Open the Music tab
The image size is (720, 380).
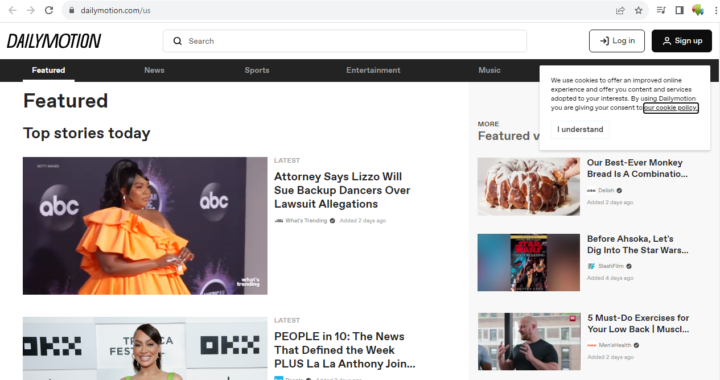click(x=489, y=70)
